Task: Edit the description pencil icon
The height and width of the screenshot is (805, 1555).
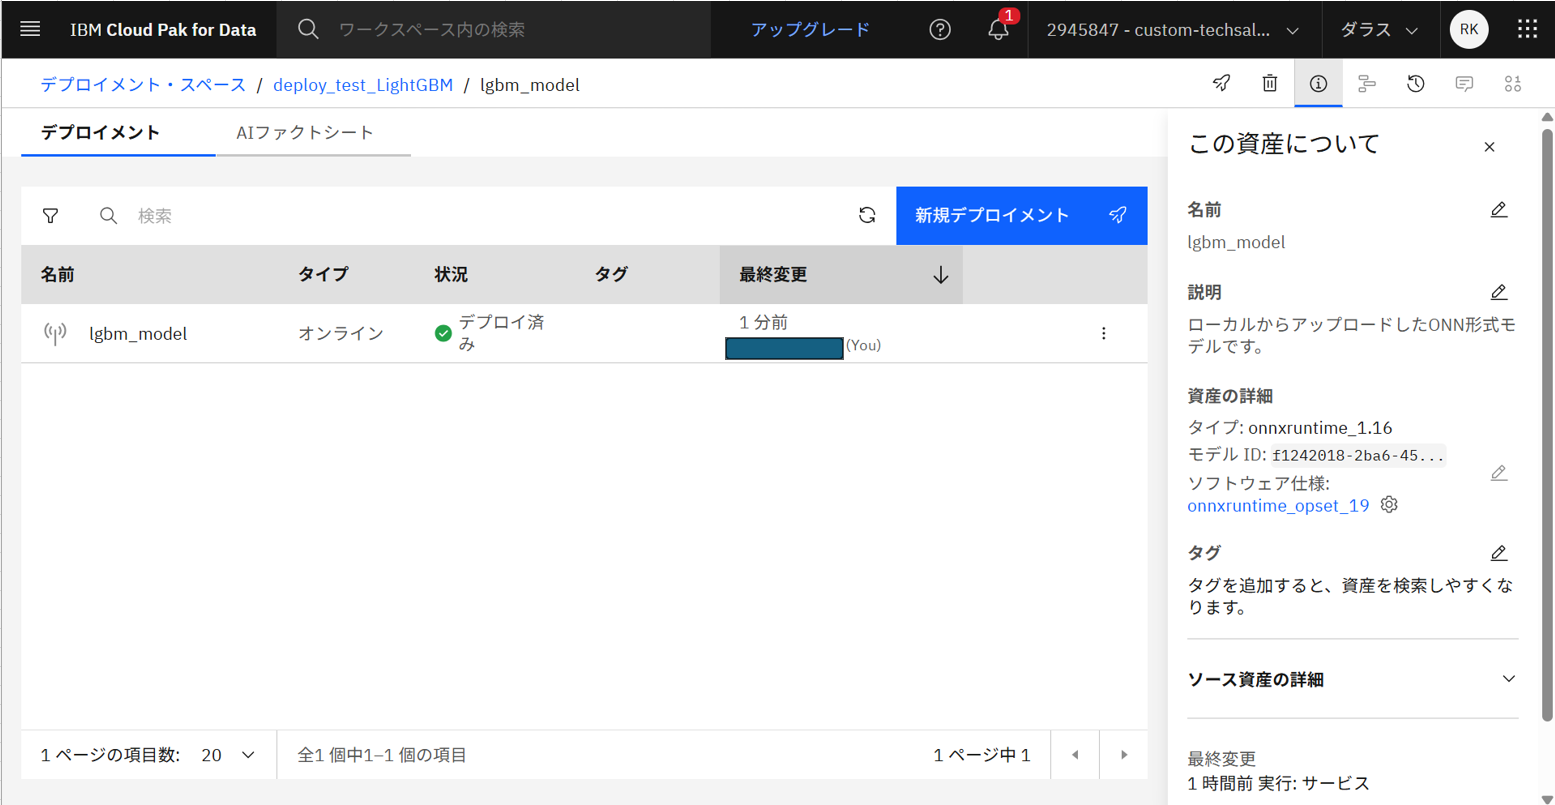Action: 1498,292
